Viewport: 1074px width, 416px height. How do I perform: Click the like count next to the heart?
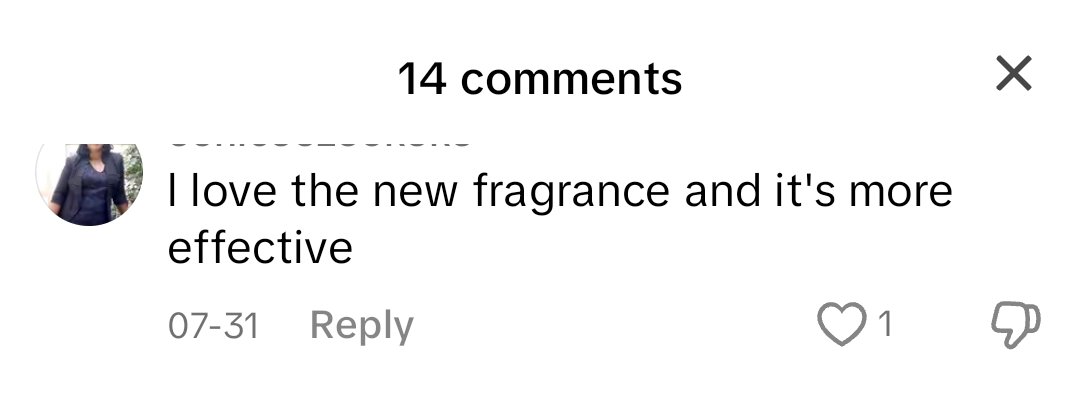point(885,324)
